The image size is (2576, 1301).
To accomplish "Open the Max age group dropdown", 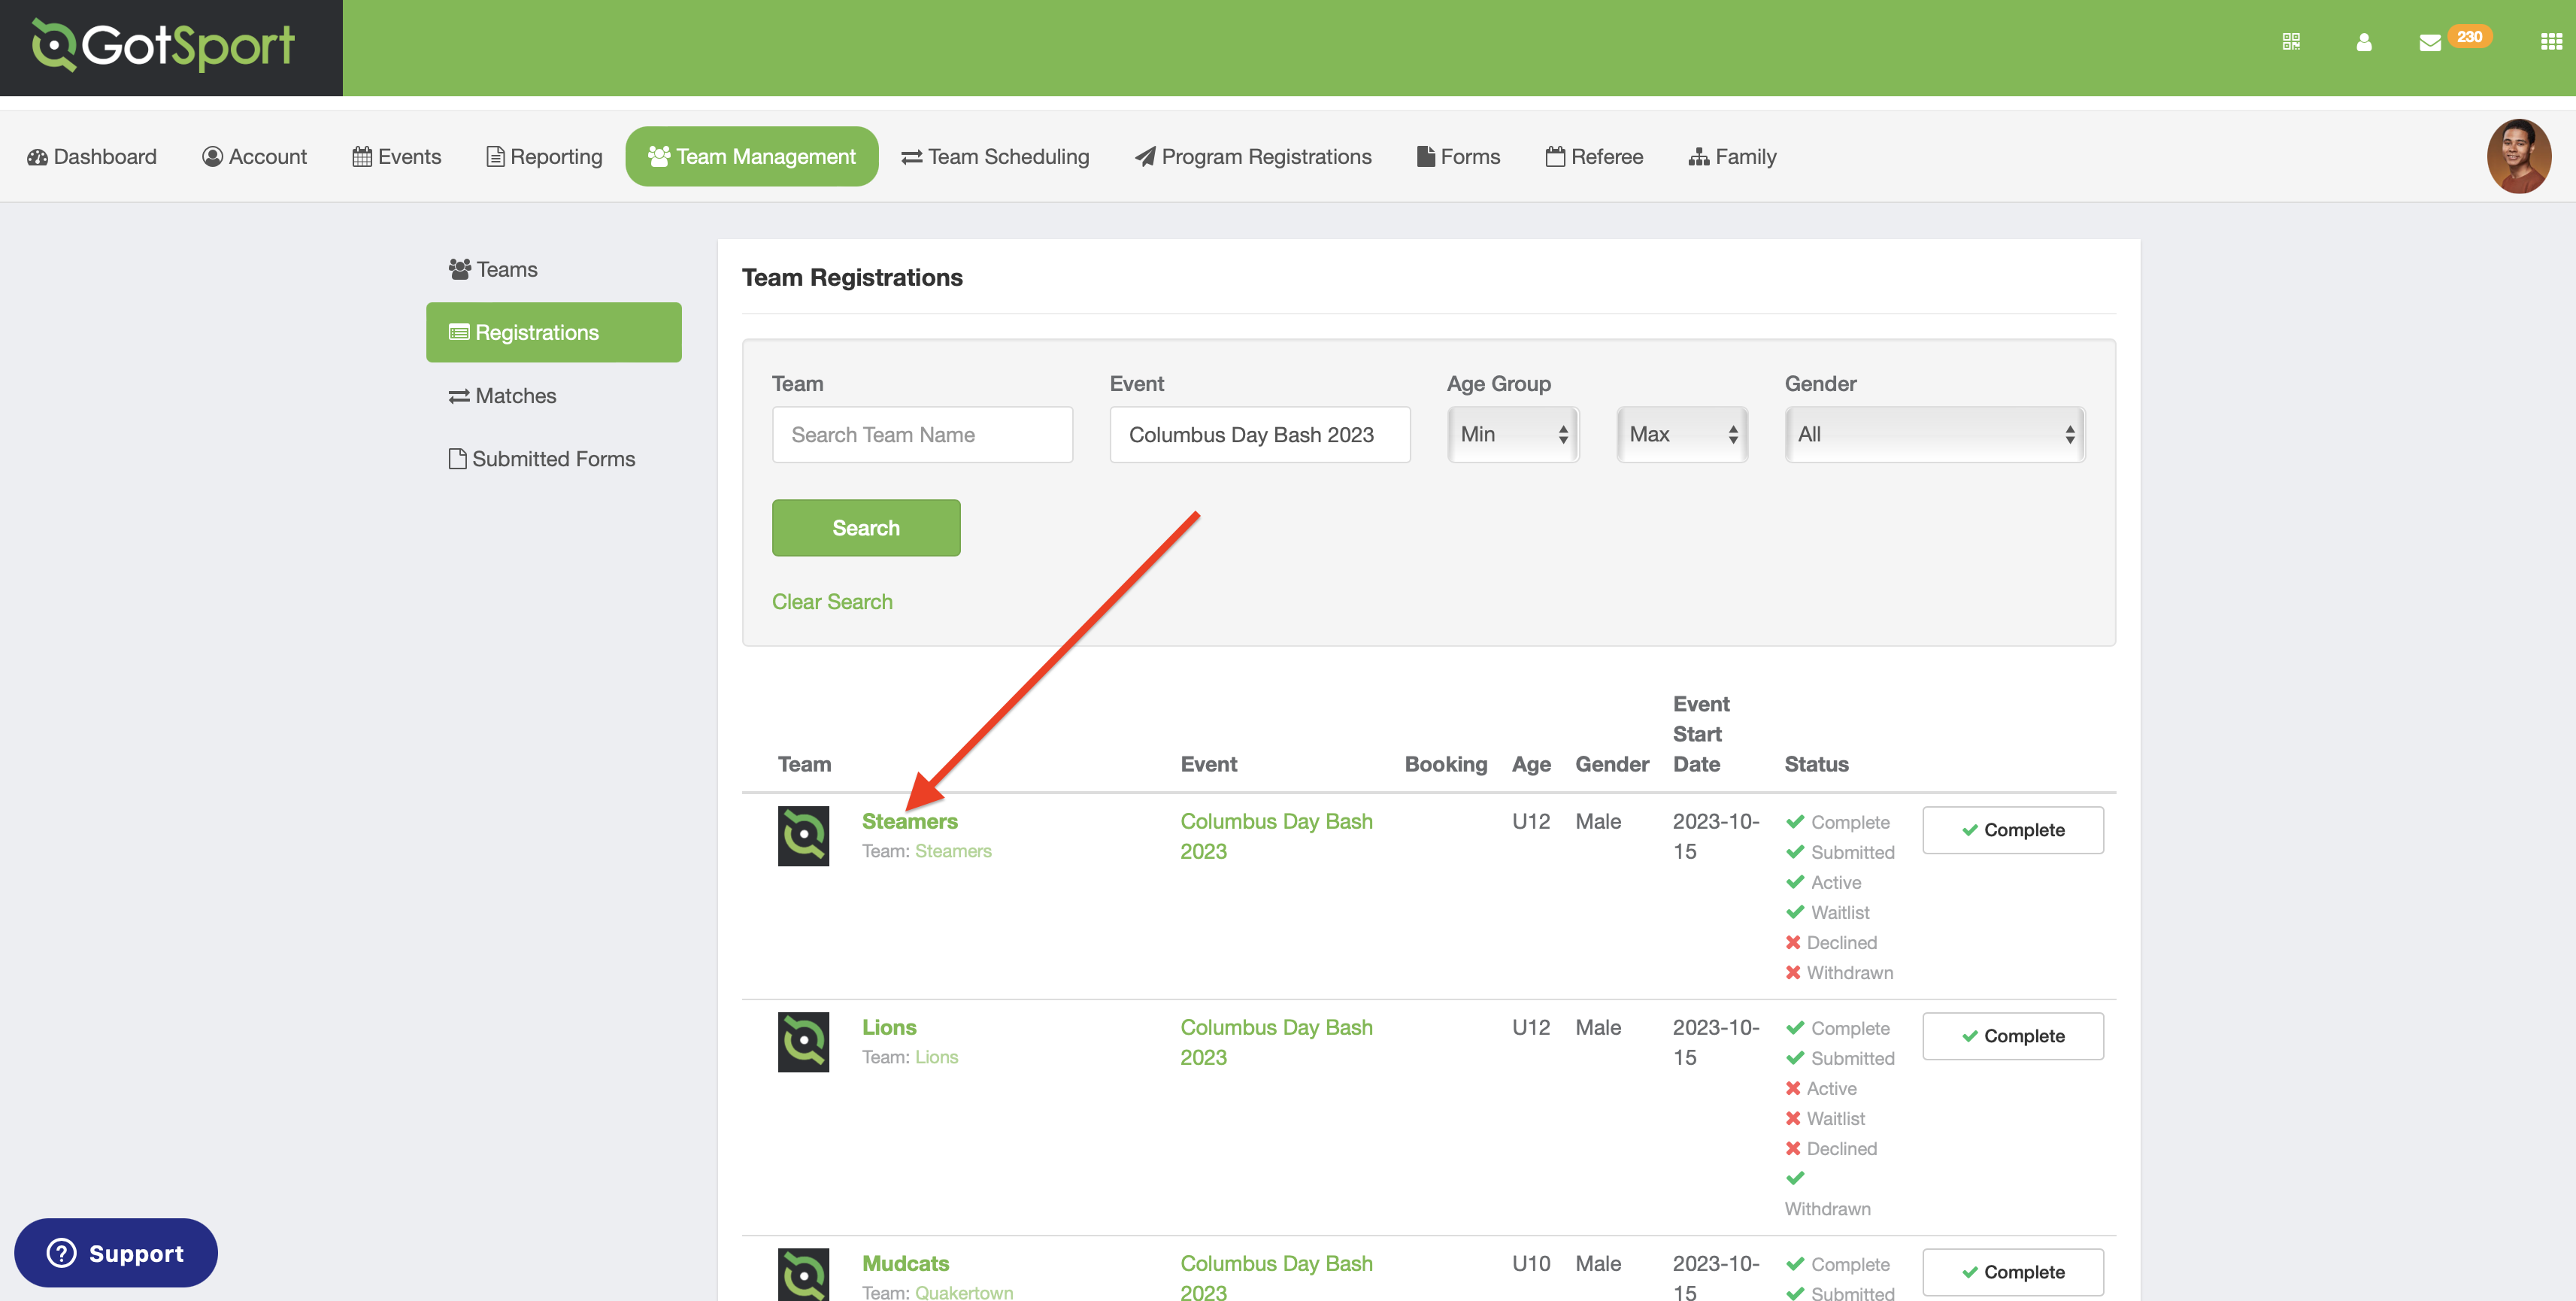I will coord(1682,435).
